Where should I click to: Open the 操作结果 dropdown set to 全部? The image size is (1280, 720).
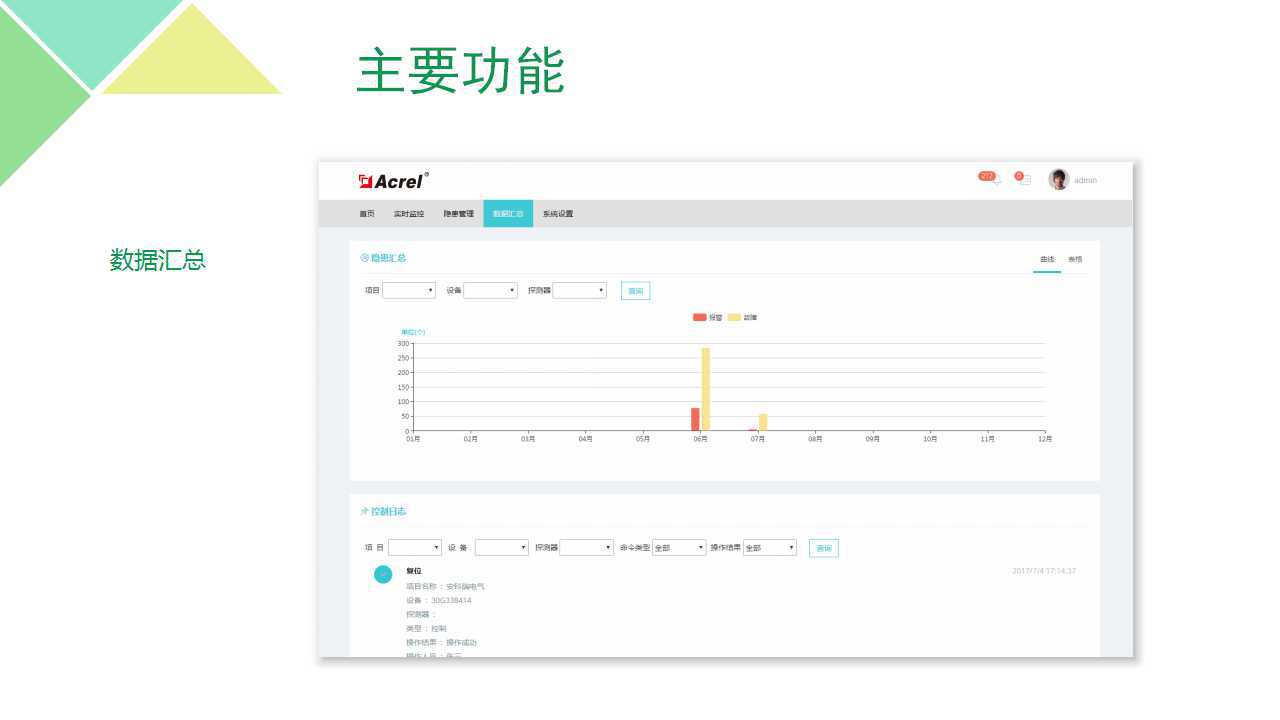tap(770, 548)
